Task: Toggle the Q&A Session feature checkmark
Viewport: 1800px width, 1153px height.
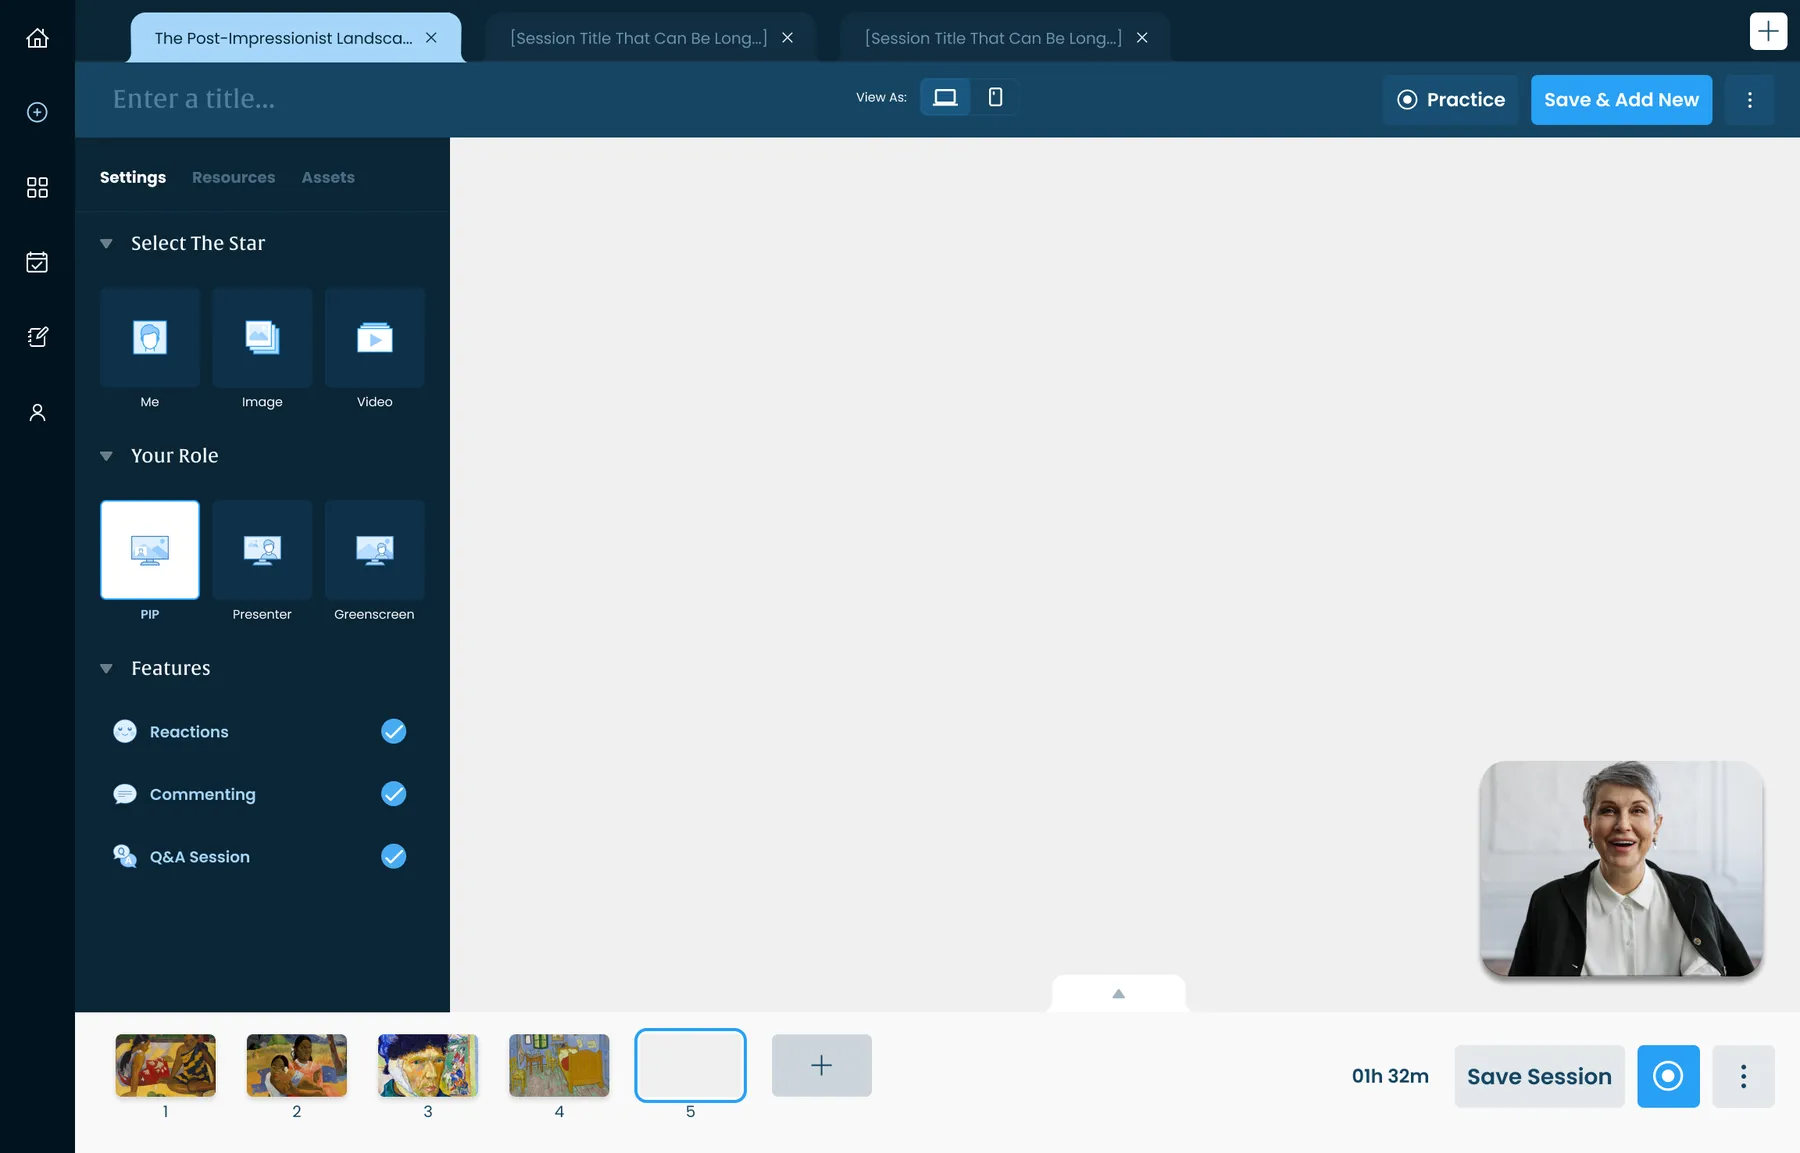Action: coord(394,857)
